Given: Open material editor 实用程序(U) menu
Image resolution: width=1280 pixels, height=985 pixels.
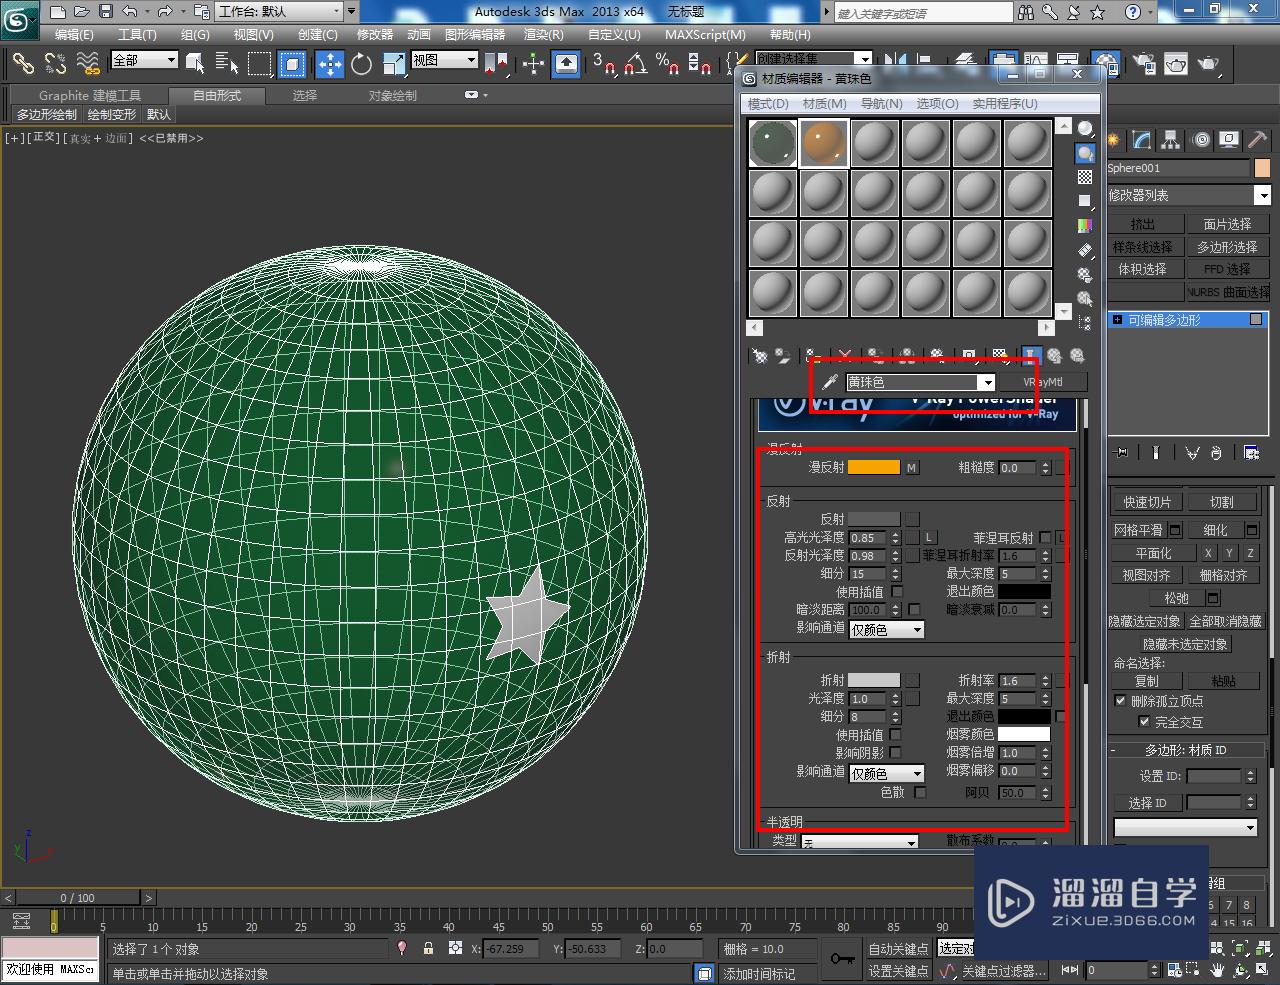Looking at the screenshot, I should point(1005,103).
